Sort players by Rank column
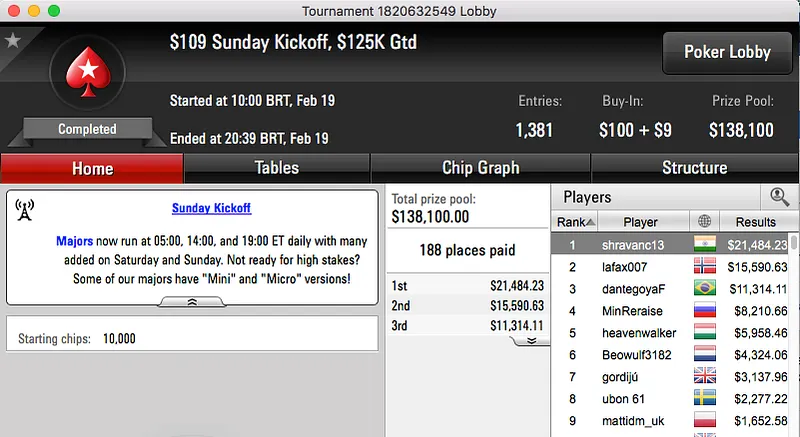This screenshot has width=800, height=437. click(x=576, y=221)
